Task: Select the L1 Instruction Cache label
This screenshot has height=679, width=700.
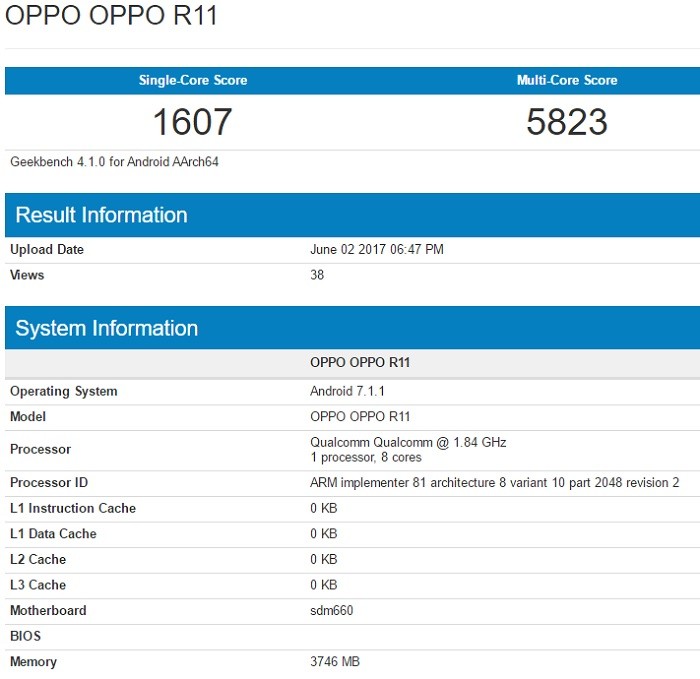Action: click(73, 508)
